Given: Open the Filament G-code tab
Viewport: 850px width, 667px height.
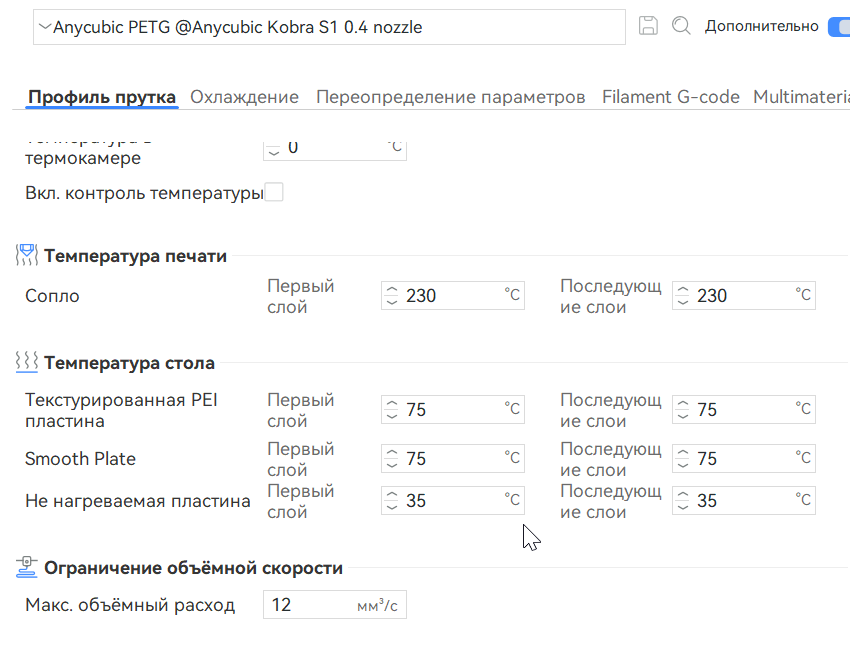Looking at the screenshot, I should (670, 97).
